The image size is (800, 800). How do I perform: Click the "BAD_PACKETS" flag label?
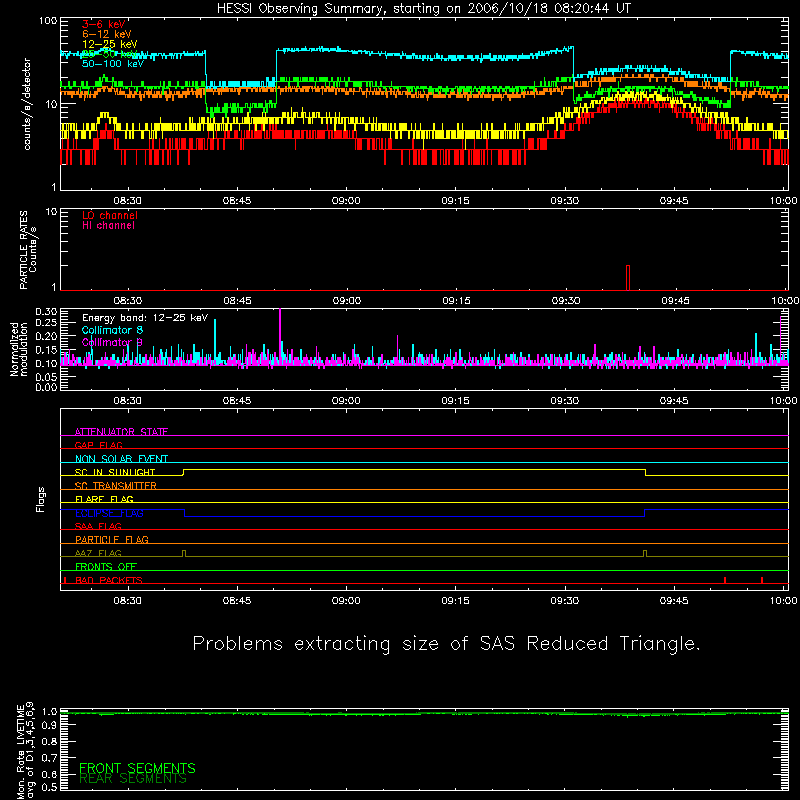(x=109, y=580)
